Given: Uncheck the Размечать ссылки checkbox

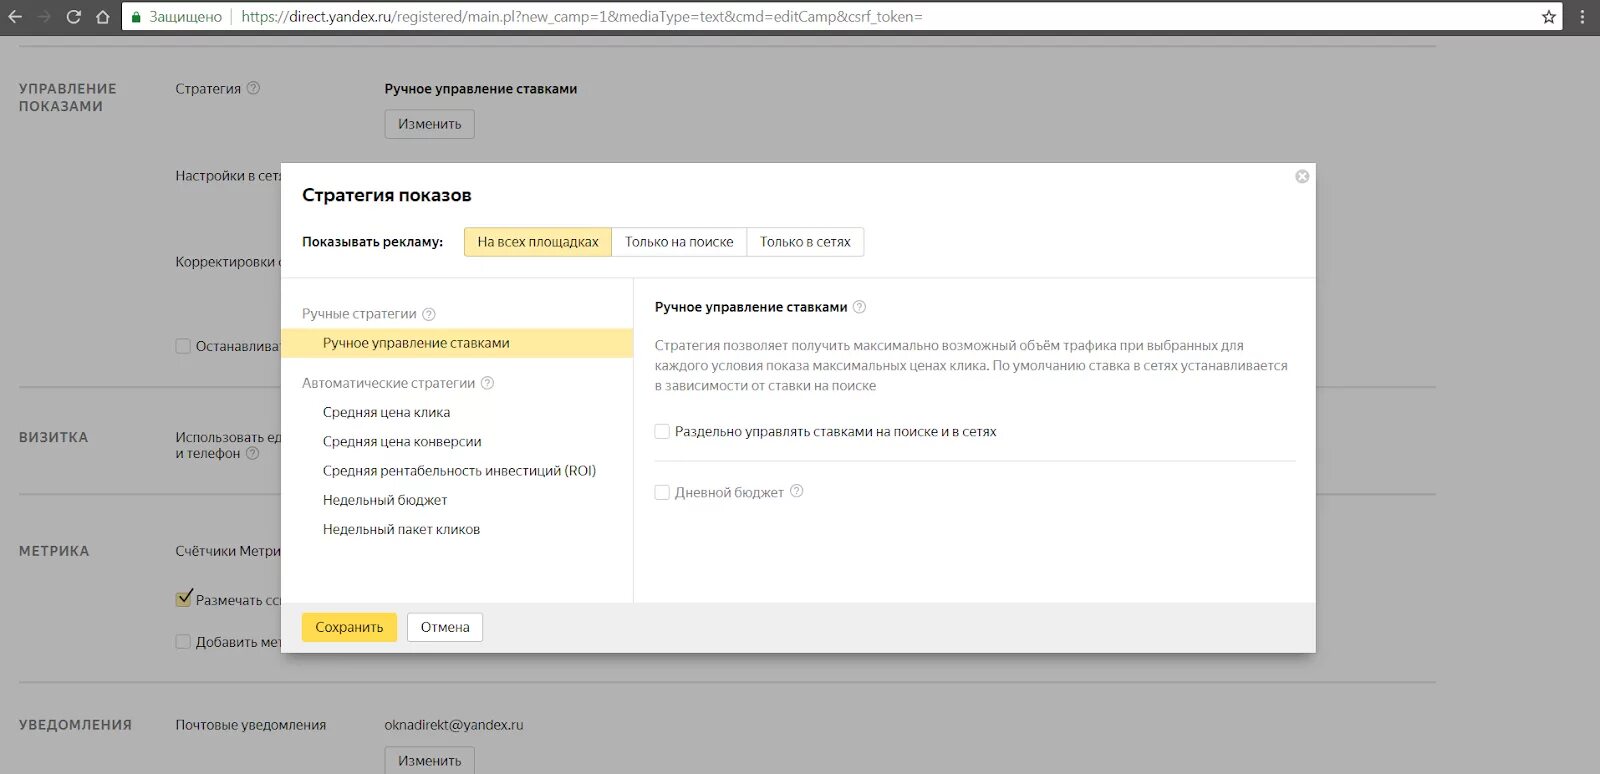Looking at the screenshot, I should click(x=183, y=599).
